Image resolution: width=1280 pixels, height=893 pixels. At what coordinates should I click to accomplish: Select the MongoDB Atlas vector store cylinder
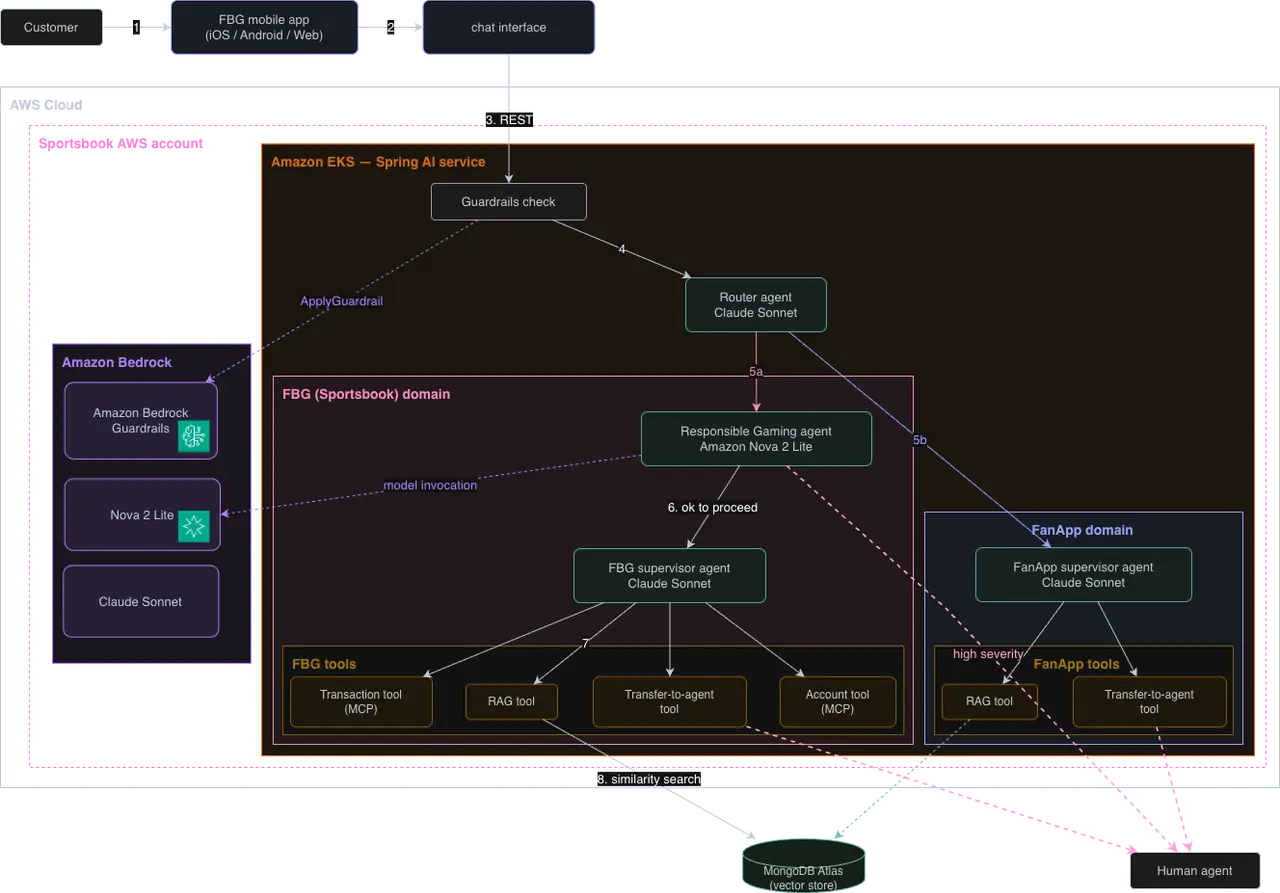pyautogui.click(x=803, y=865)
